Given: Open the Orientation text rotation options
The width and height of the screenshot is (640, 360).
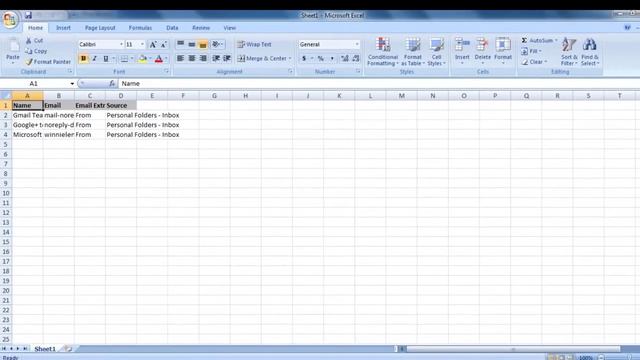Looking at the screenshot, I should (217, 44).
